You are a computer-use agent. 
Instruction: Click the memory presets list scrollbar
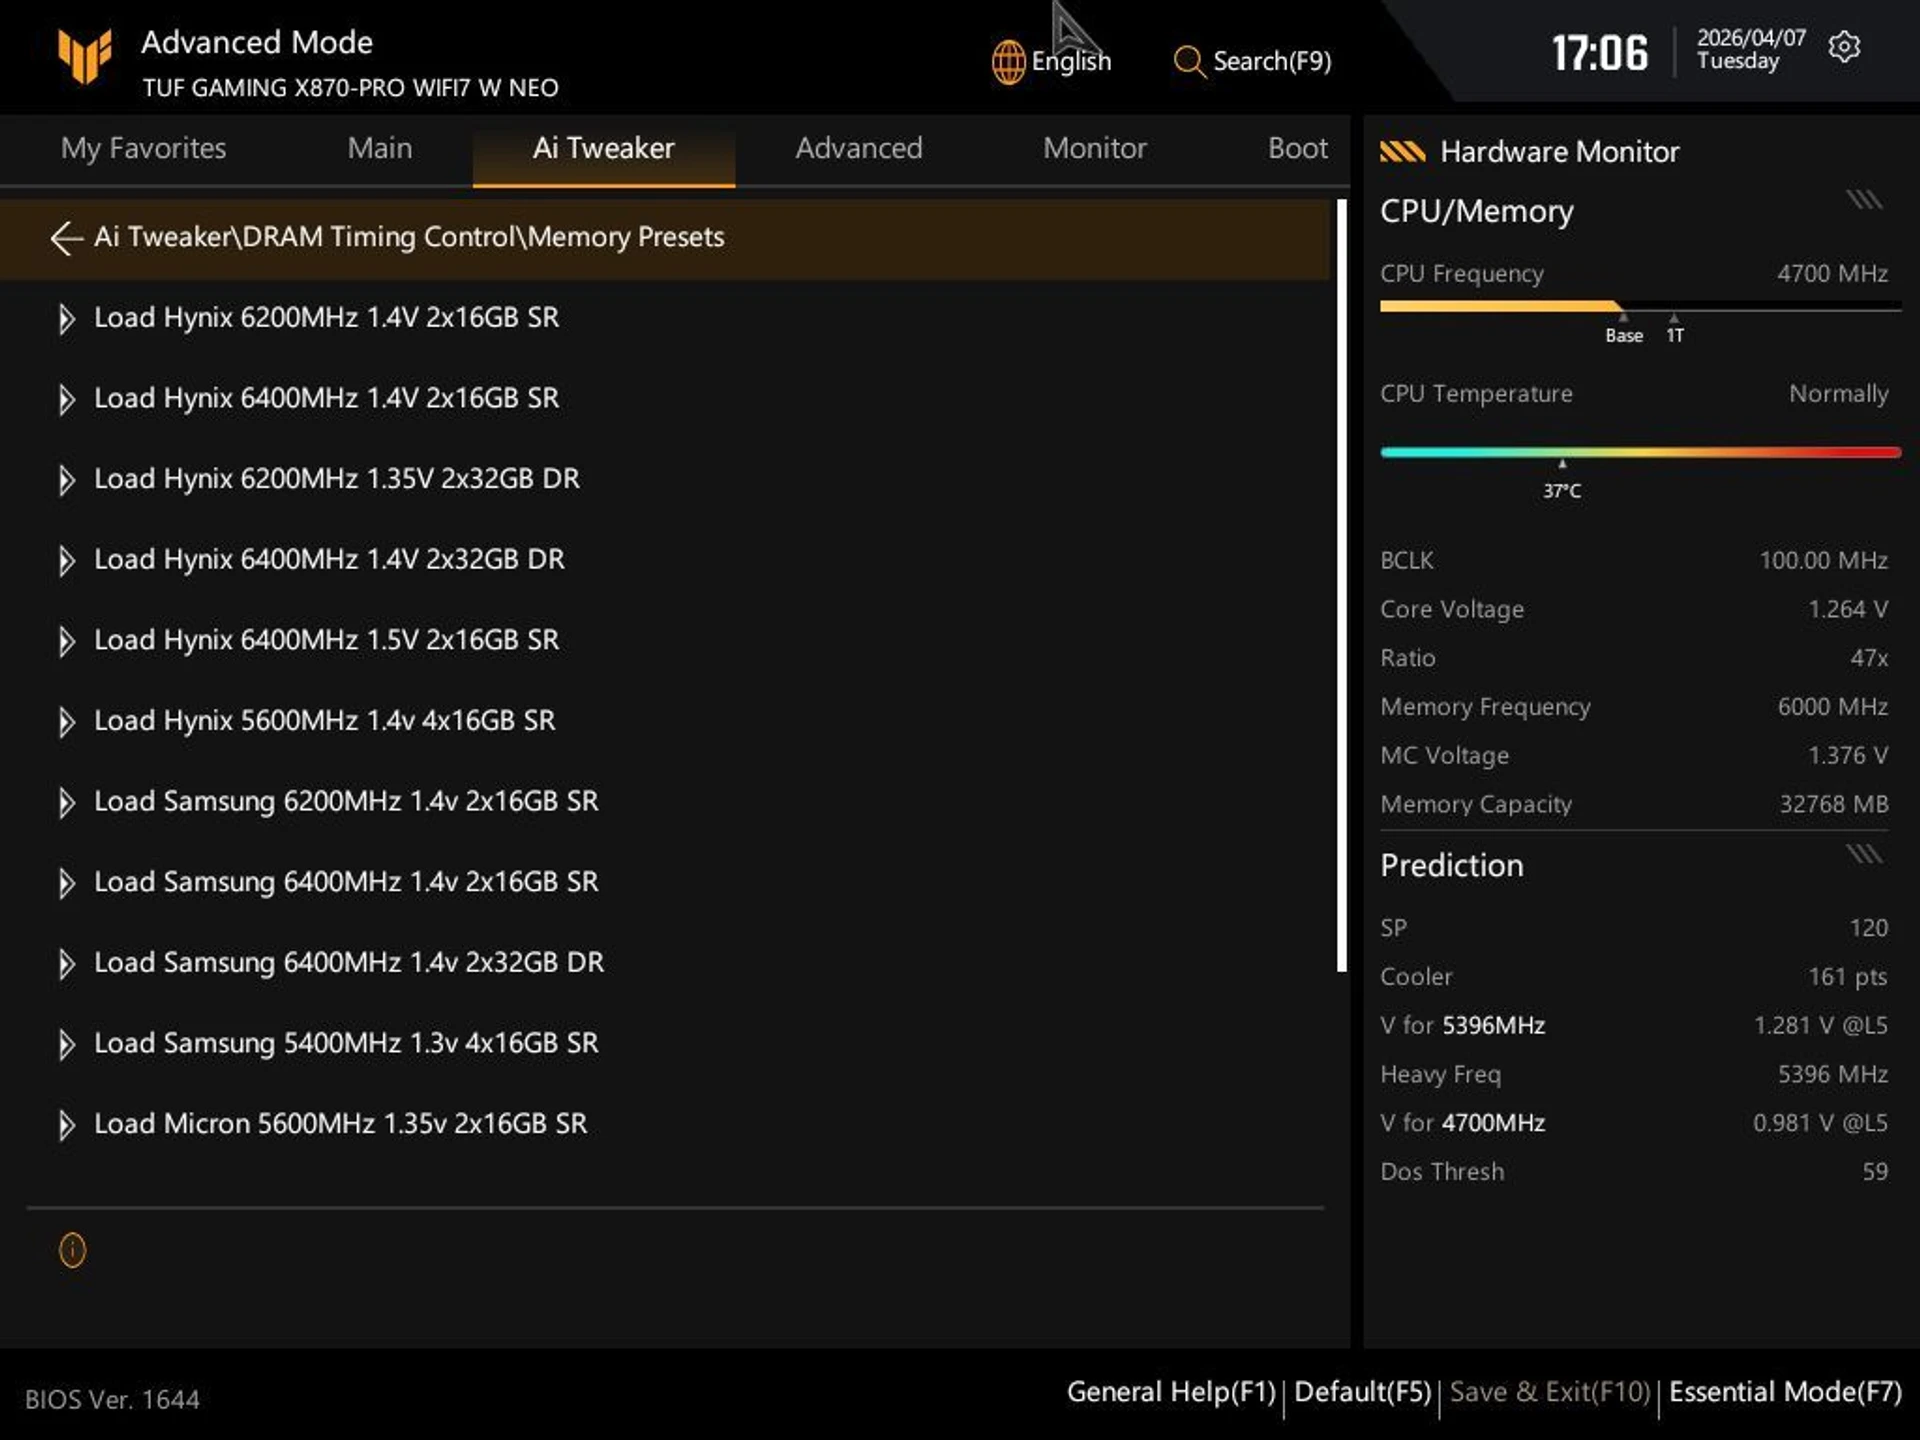pos(1342,585)
